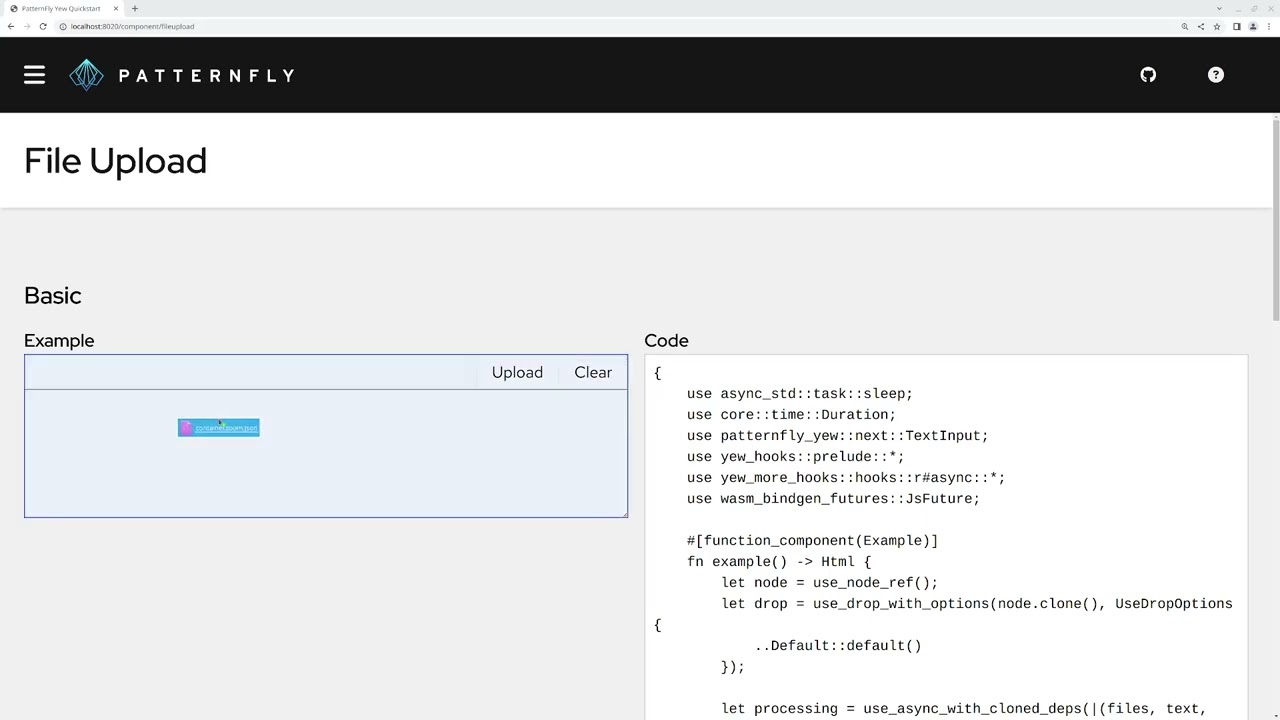This screenshot has height=720, width=1280.
Task: Click the file name text input
Action: pos(252,372)
